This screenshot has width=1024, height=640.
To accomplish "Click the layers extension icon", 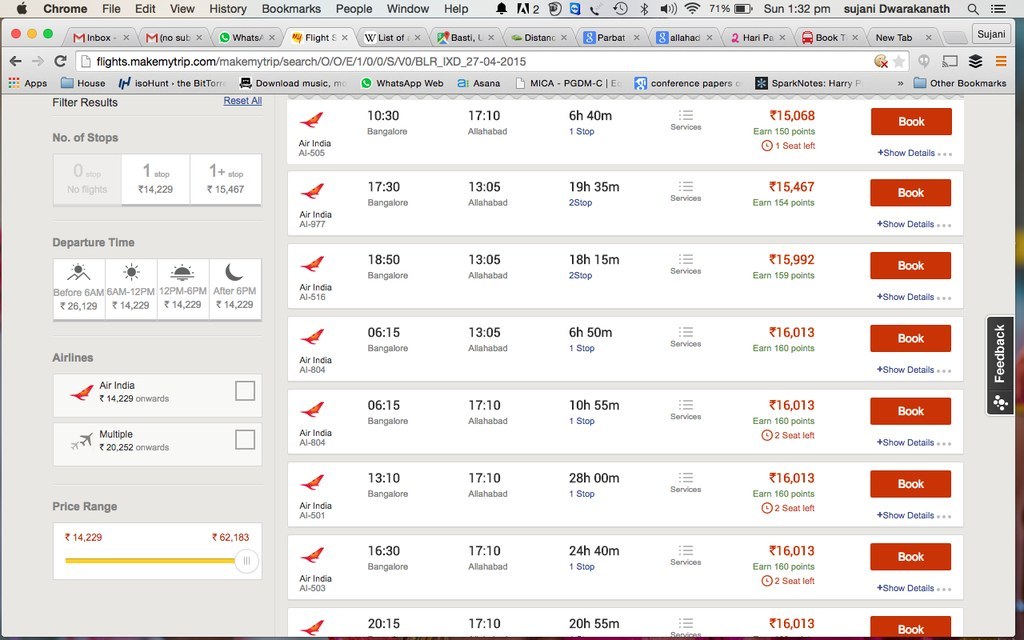I will (975, 61).
